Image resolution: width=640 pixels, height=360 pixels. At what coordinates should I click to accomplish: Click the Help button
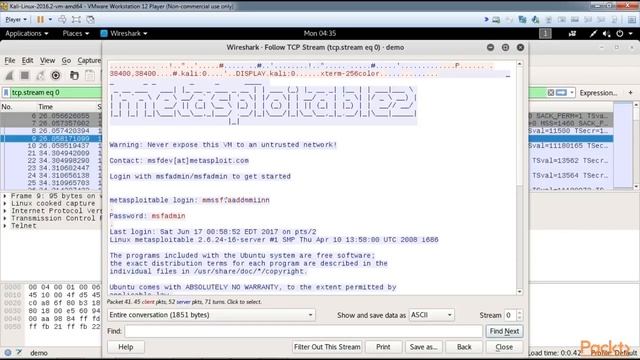click(126, 347)
